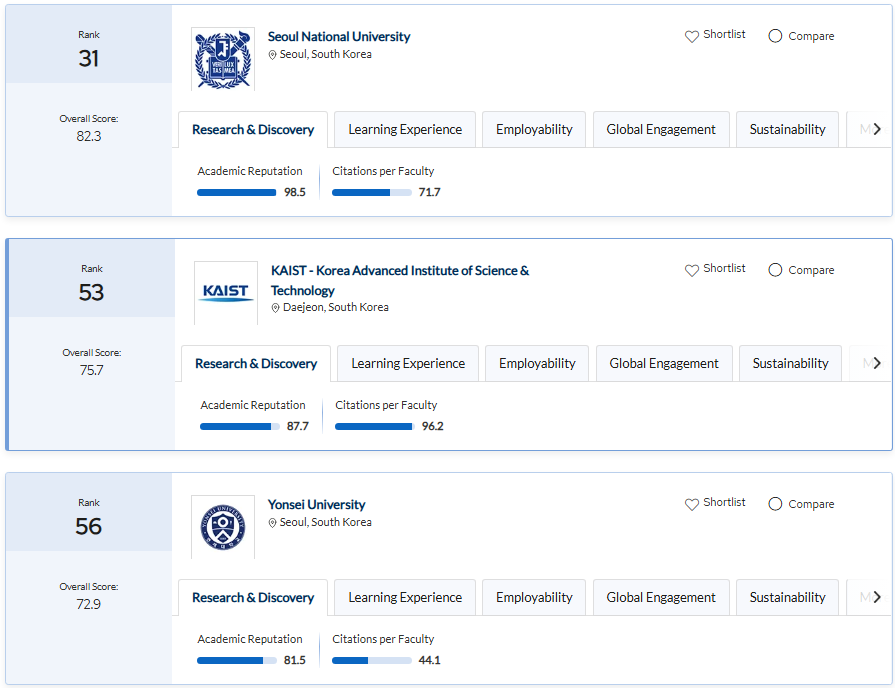This screenshot has height=688, width=895.
Task: Open Sustainability tab in Yonsei card
Action: point(787,598)
